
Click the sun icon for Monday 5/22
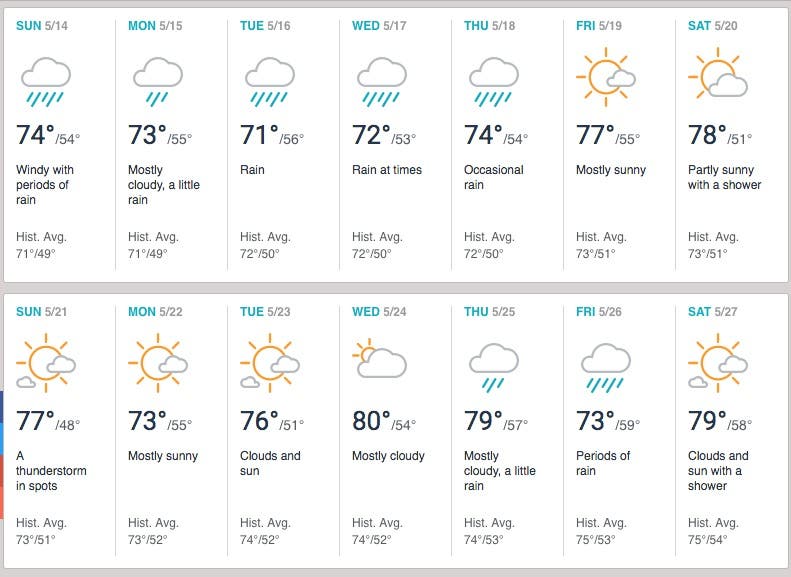click(x=157, y=367)
